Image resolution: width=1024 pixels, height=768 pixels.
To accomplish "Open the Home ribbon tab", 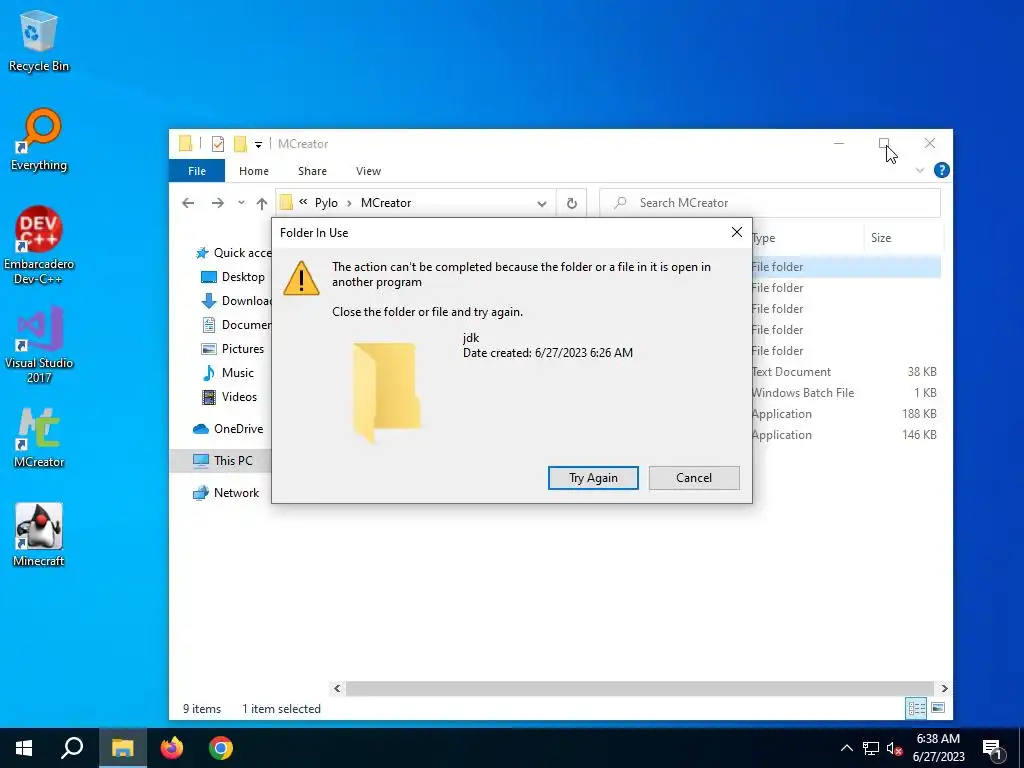I will click(253, 170).
